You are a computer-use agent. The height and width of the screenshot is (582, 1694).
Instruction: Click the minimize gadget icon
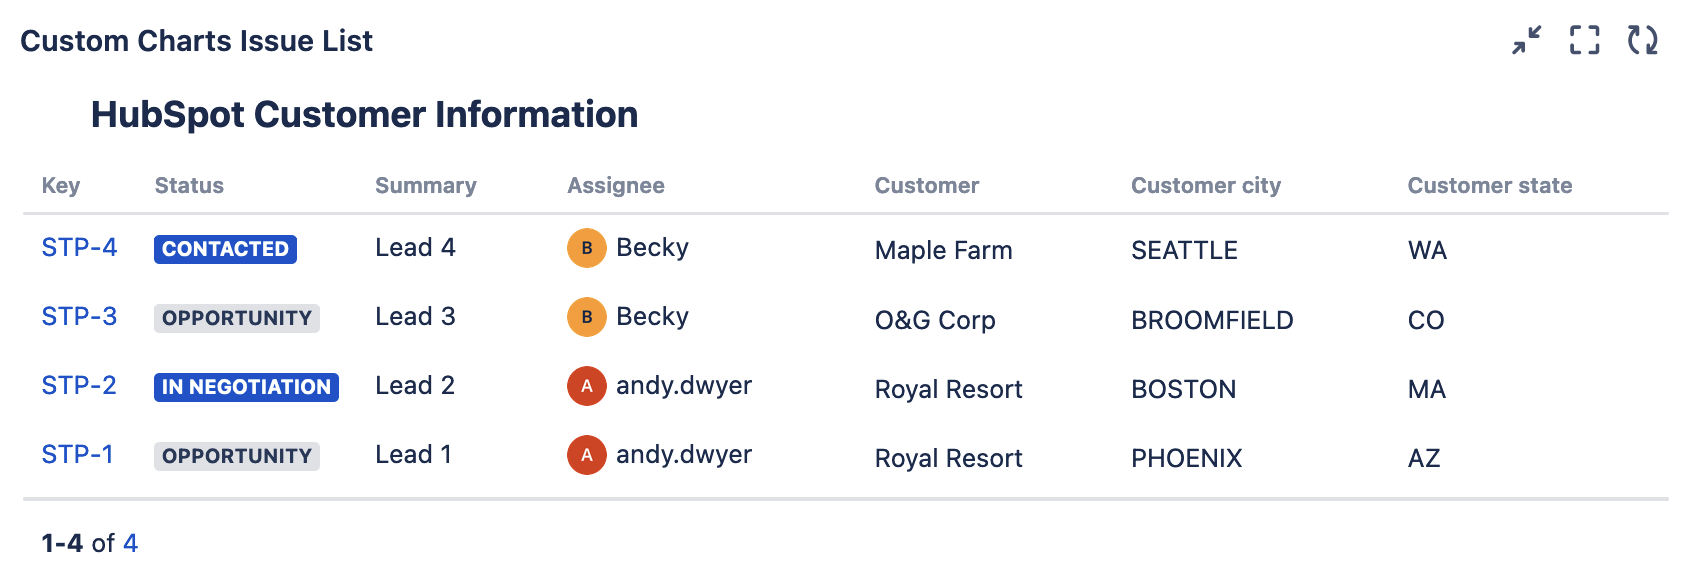click(1526, 40)
